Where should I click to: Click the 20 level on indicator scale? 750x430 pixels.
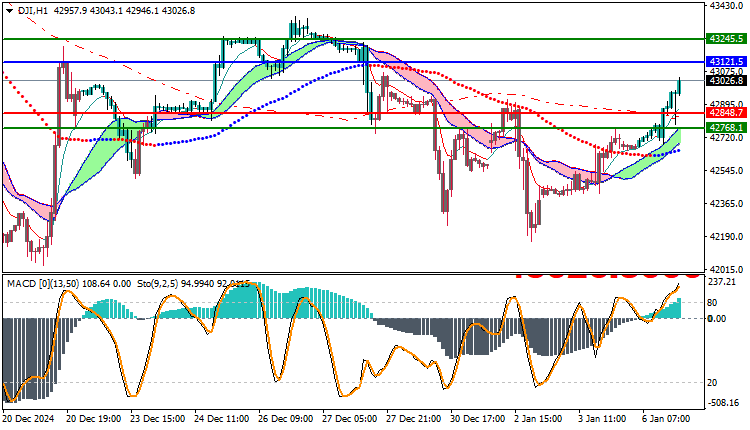click(712, 383)
